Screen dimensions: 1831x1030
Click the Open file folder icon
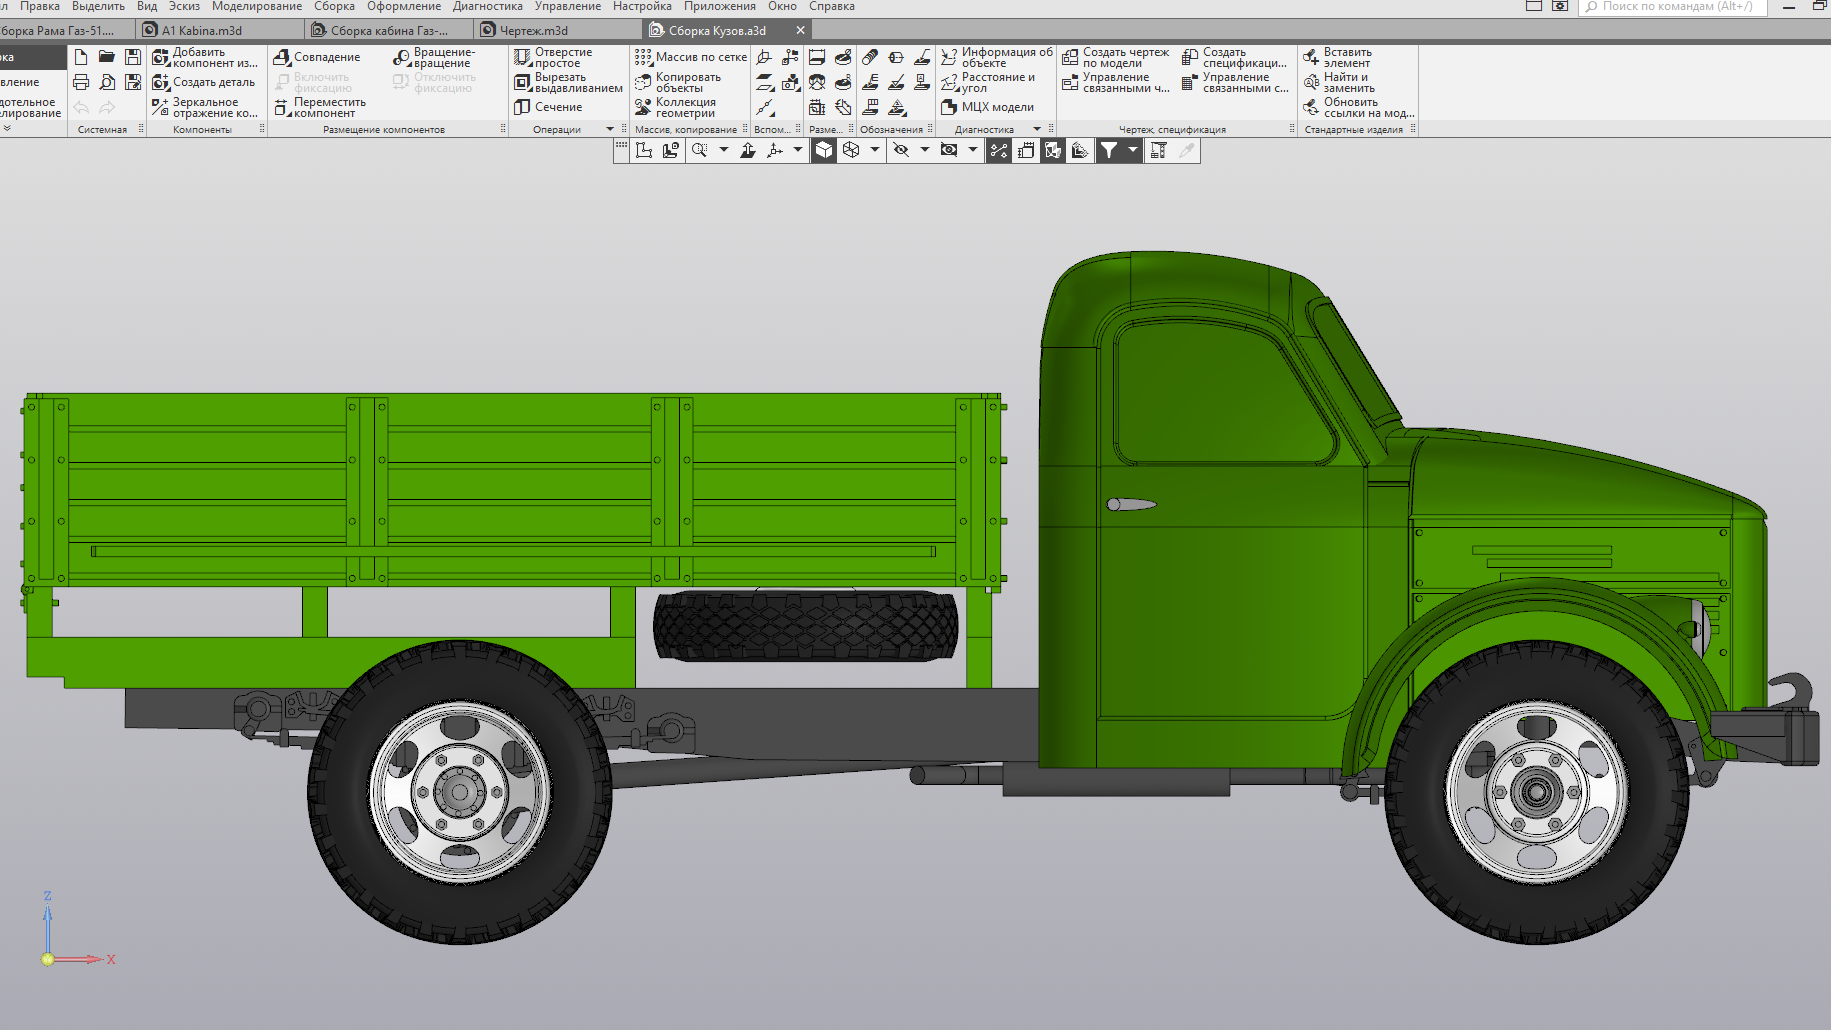[107, 57]
